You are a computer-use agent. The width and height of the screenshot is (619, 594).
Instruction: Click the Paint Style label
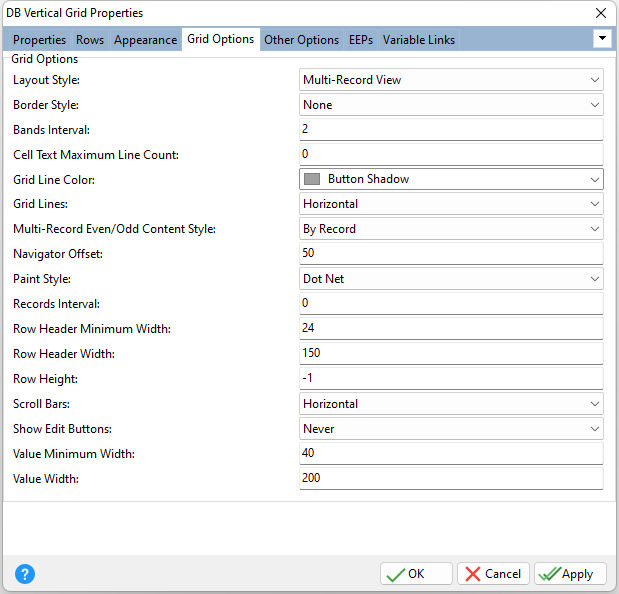42,279
